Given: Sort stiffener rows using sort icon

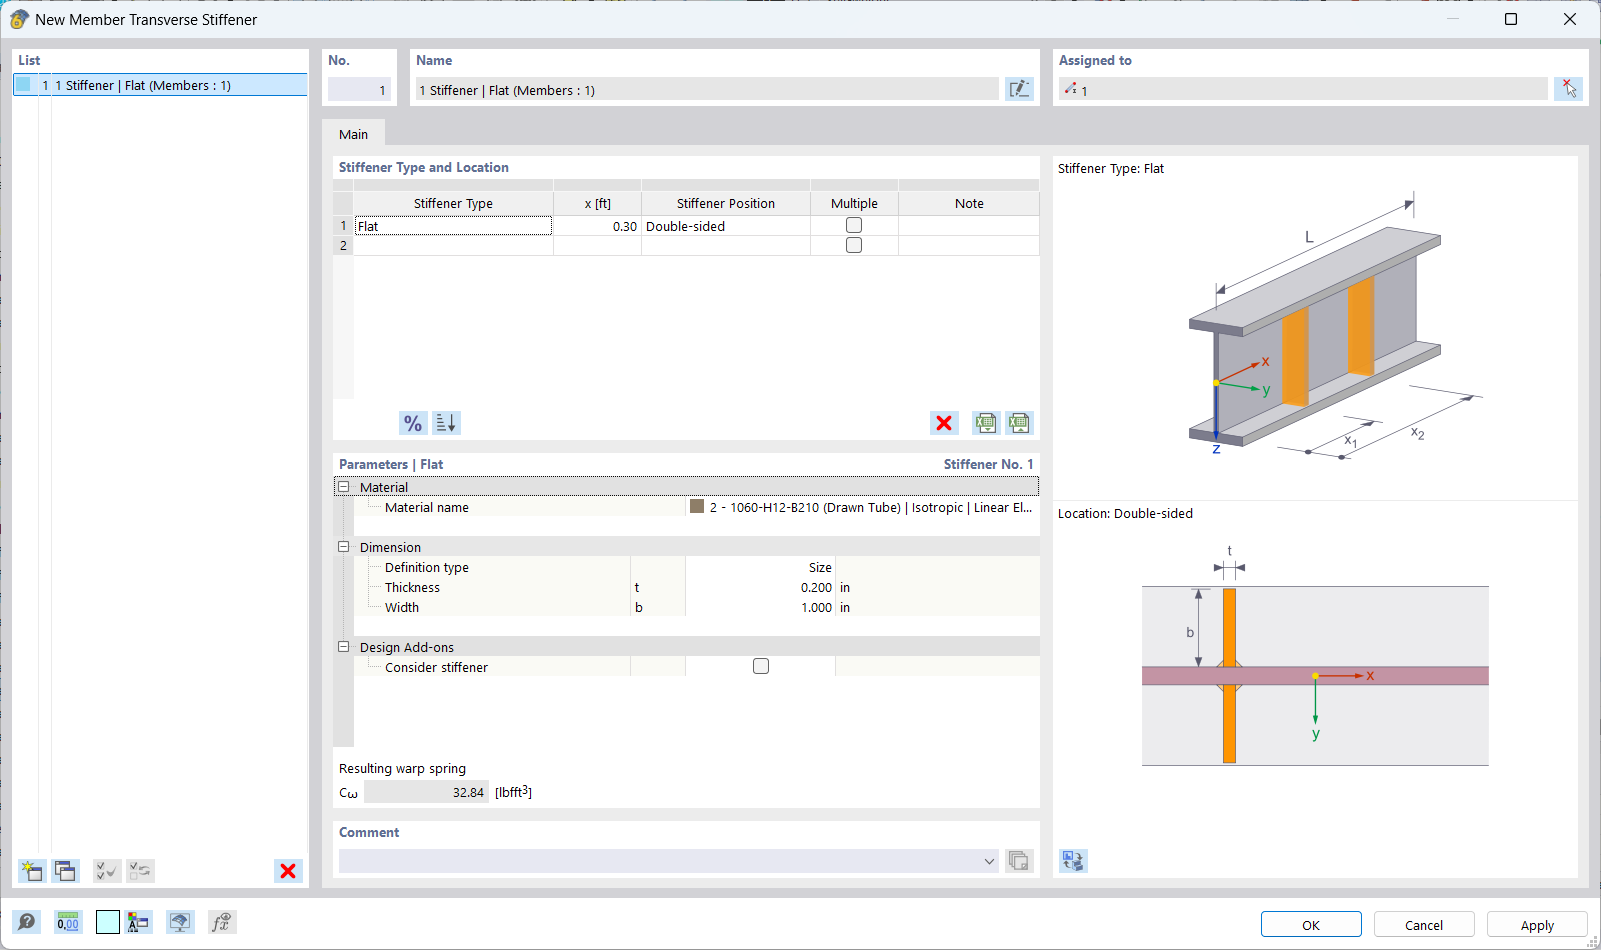Looking at the screenshot, I should (x=446, y=423).
